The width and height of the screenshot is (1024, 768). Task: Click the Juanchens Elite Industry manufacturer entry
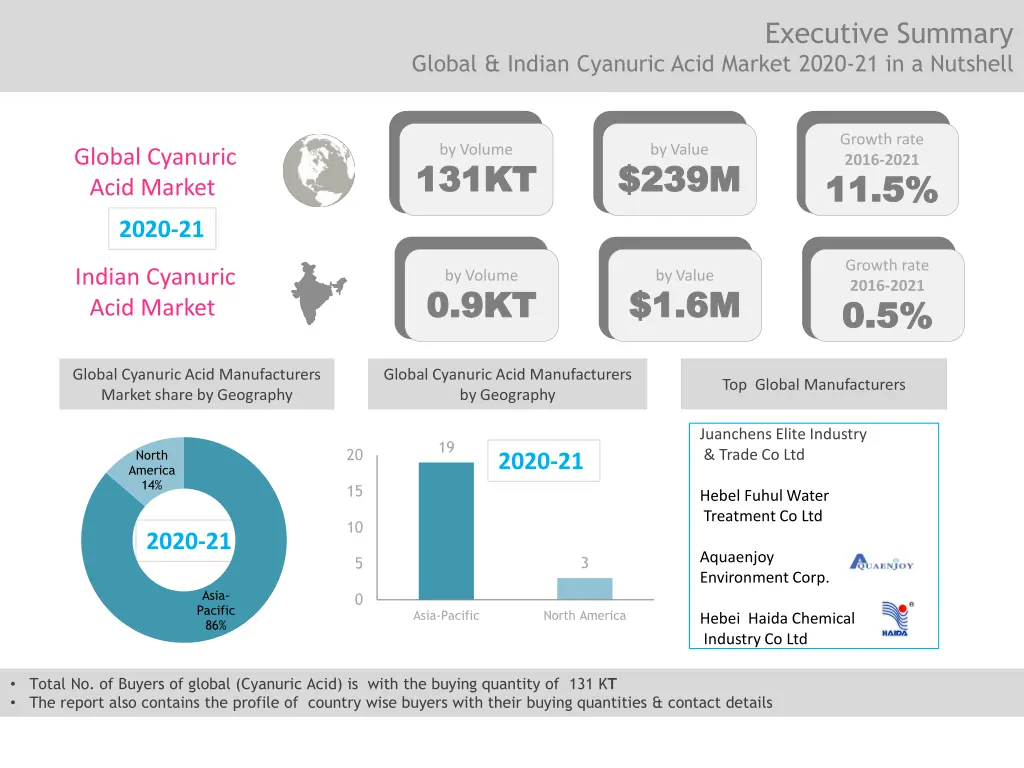point(783,444)
